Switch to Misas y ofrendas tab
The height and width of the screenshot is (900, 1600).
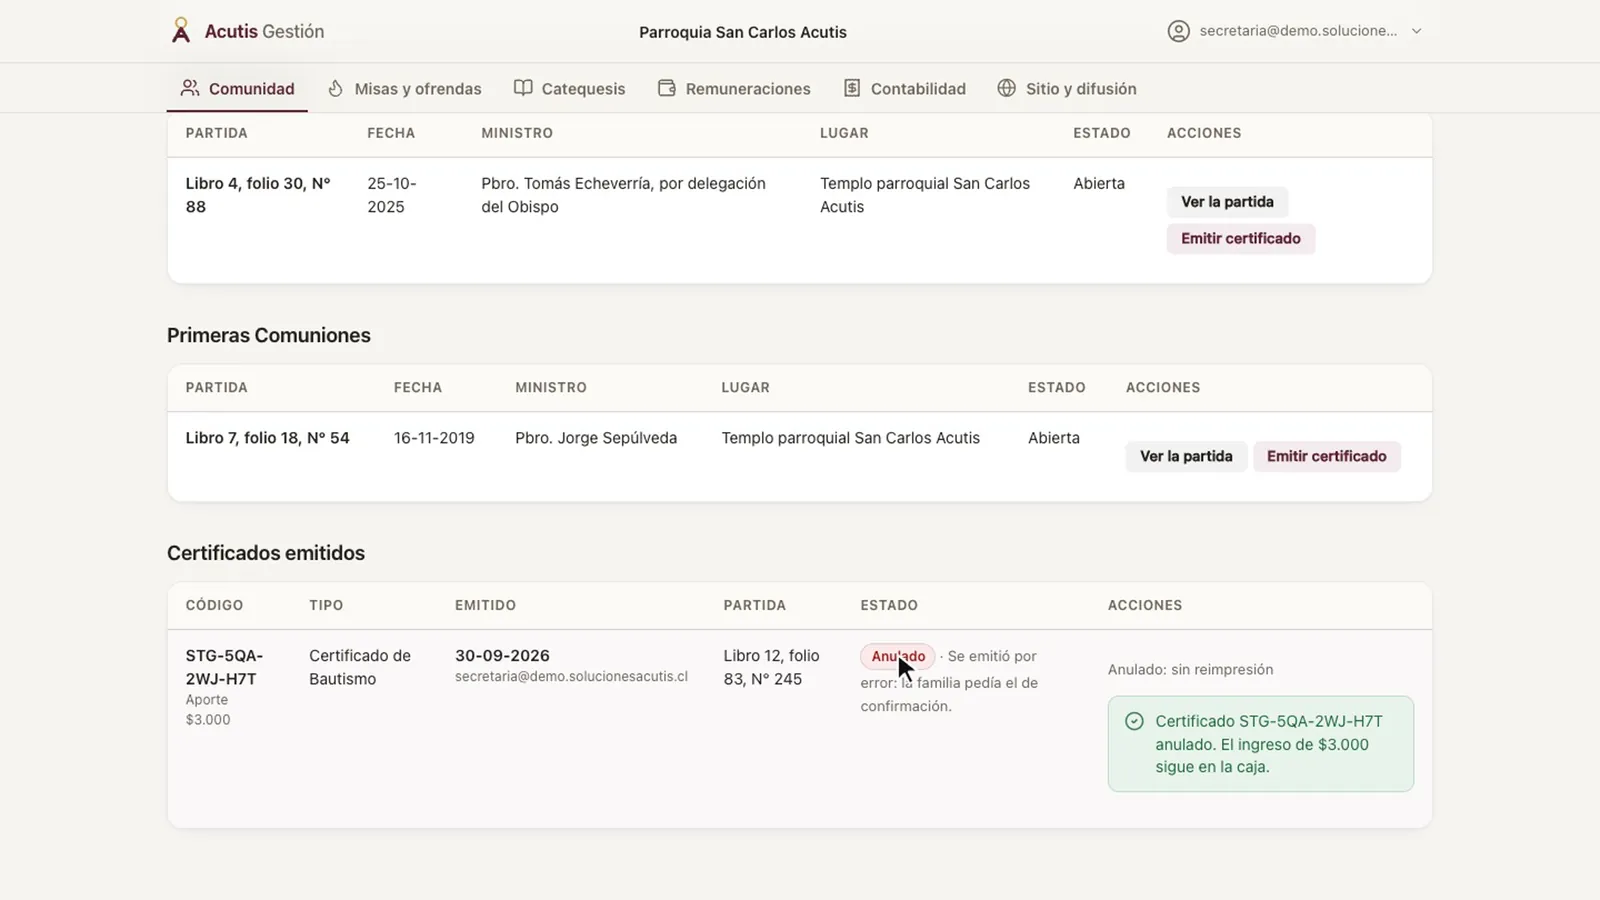405,88
